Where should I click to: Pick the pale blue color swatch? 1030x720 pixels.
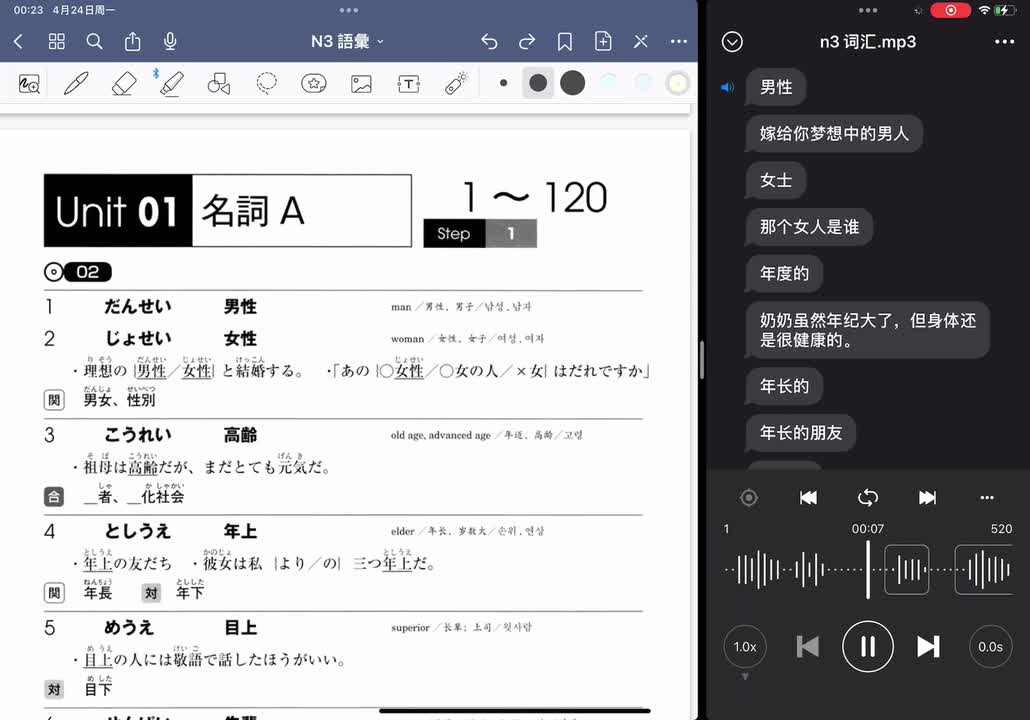[643, 83]
